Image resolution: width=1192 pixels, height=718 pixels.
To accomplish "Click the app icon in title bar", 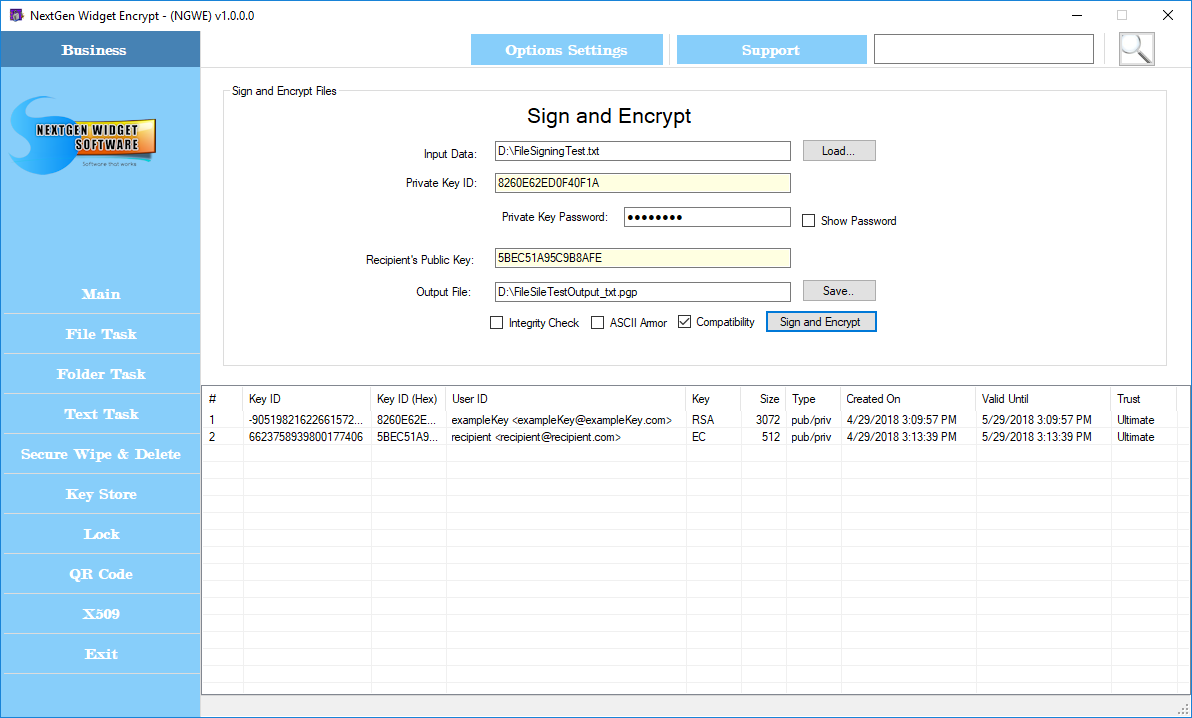I will [16, 15].
